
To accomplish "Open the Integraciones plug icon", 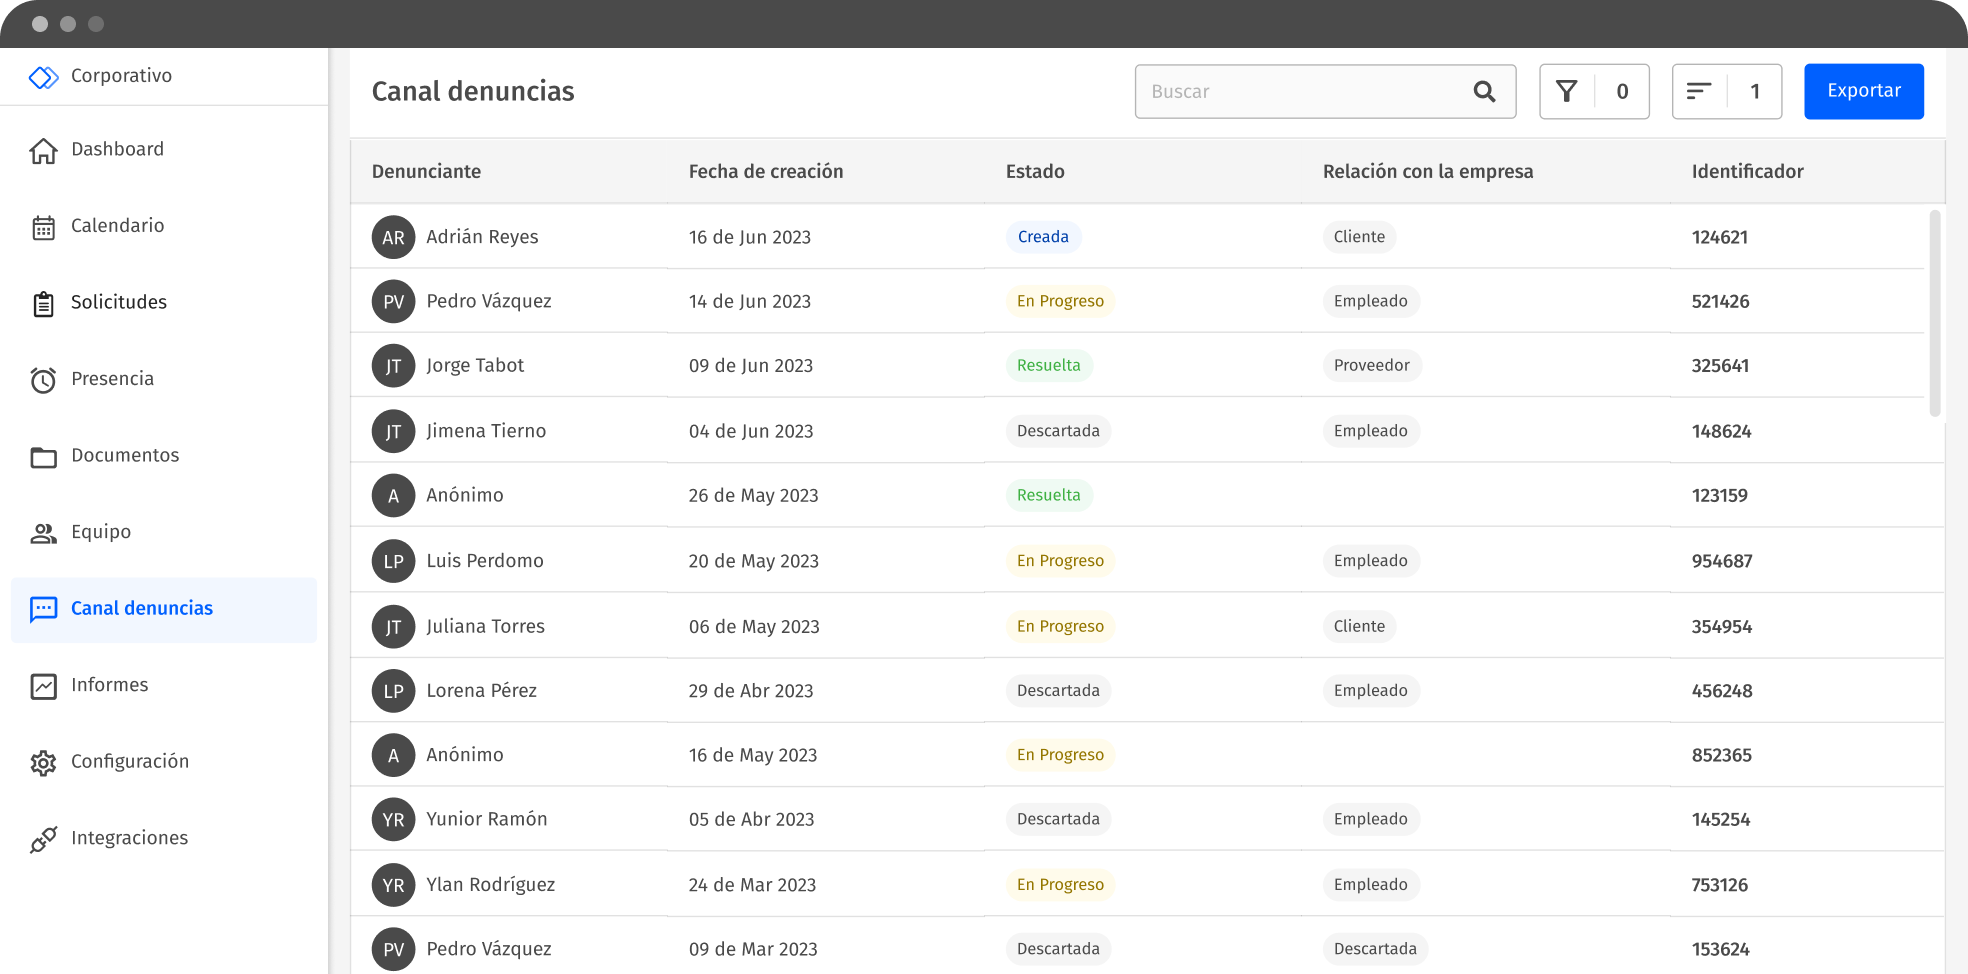I will (43, 839).
